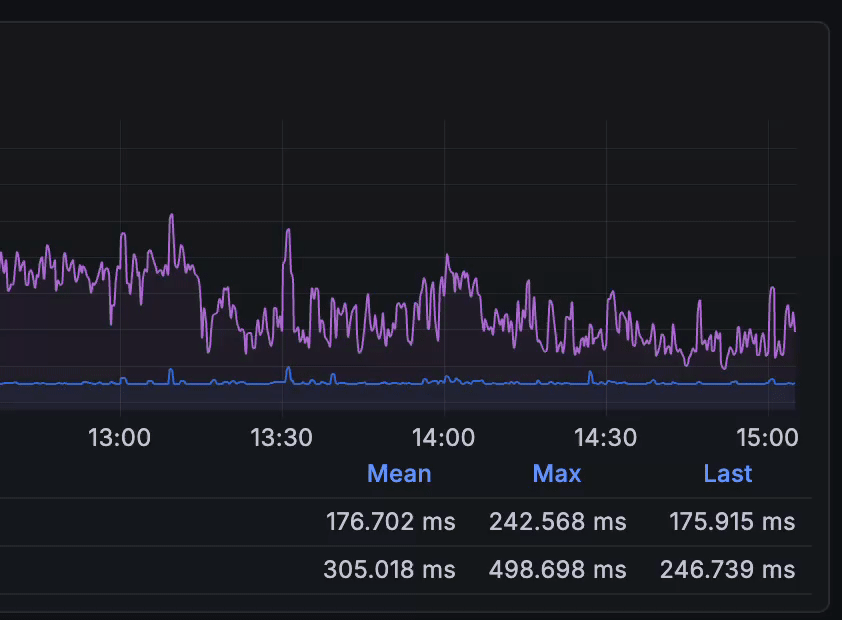The image size is (842, 620).
Task: Click the 15:00 time axis label
Action: (x=767, y=438)
